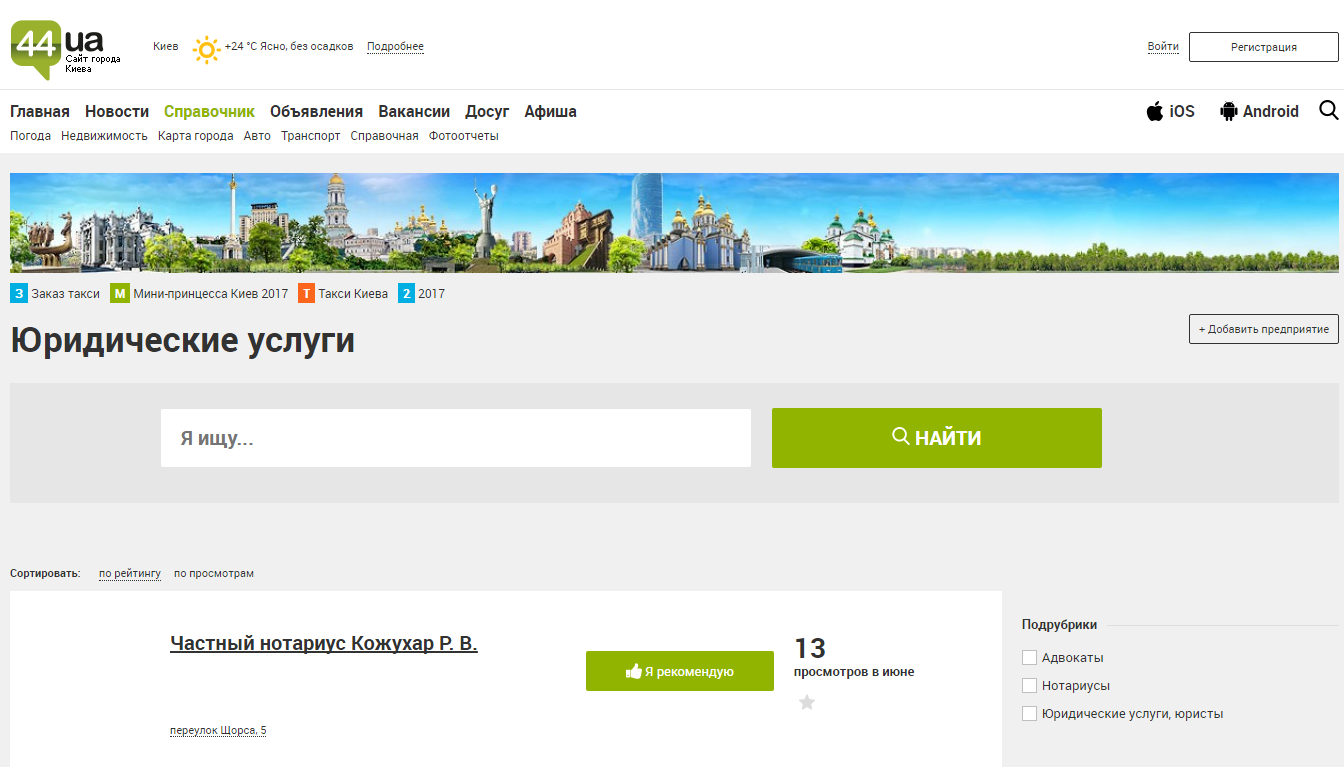The height and width of the screenshot is (767, 1344).
Task: Open the Новости menu item
Action: click(x=117, y=111)
